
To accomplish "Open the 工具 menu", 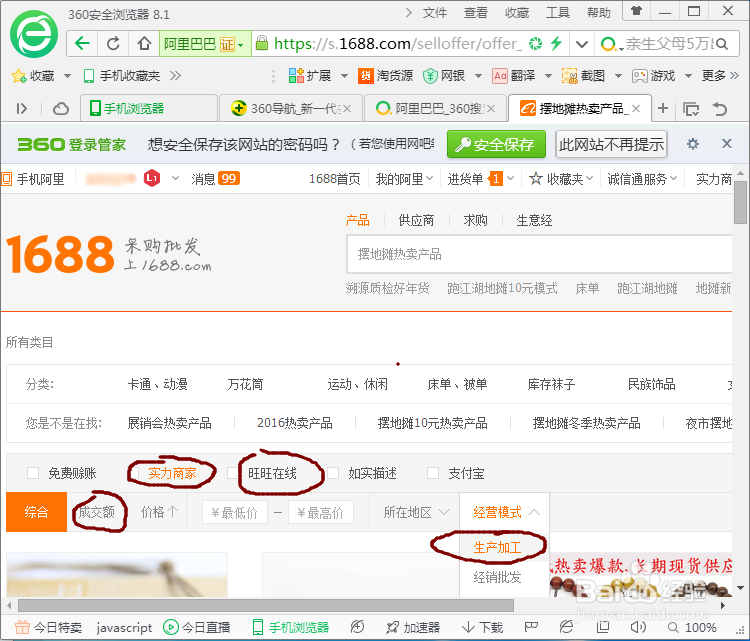I will pos(558,13).
